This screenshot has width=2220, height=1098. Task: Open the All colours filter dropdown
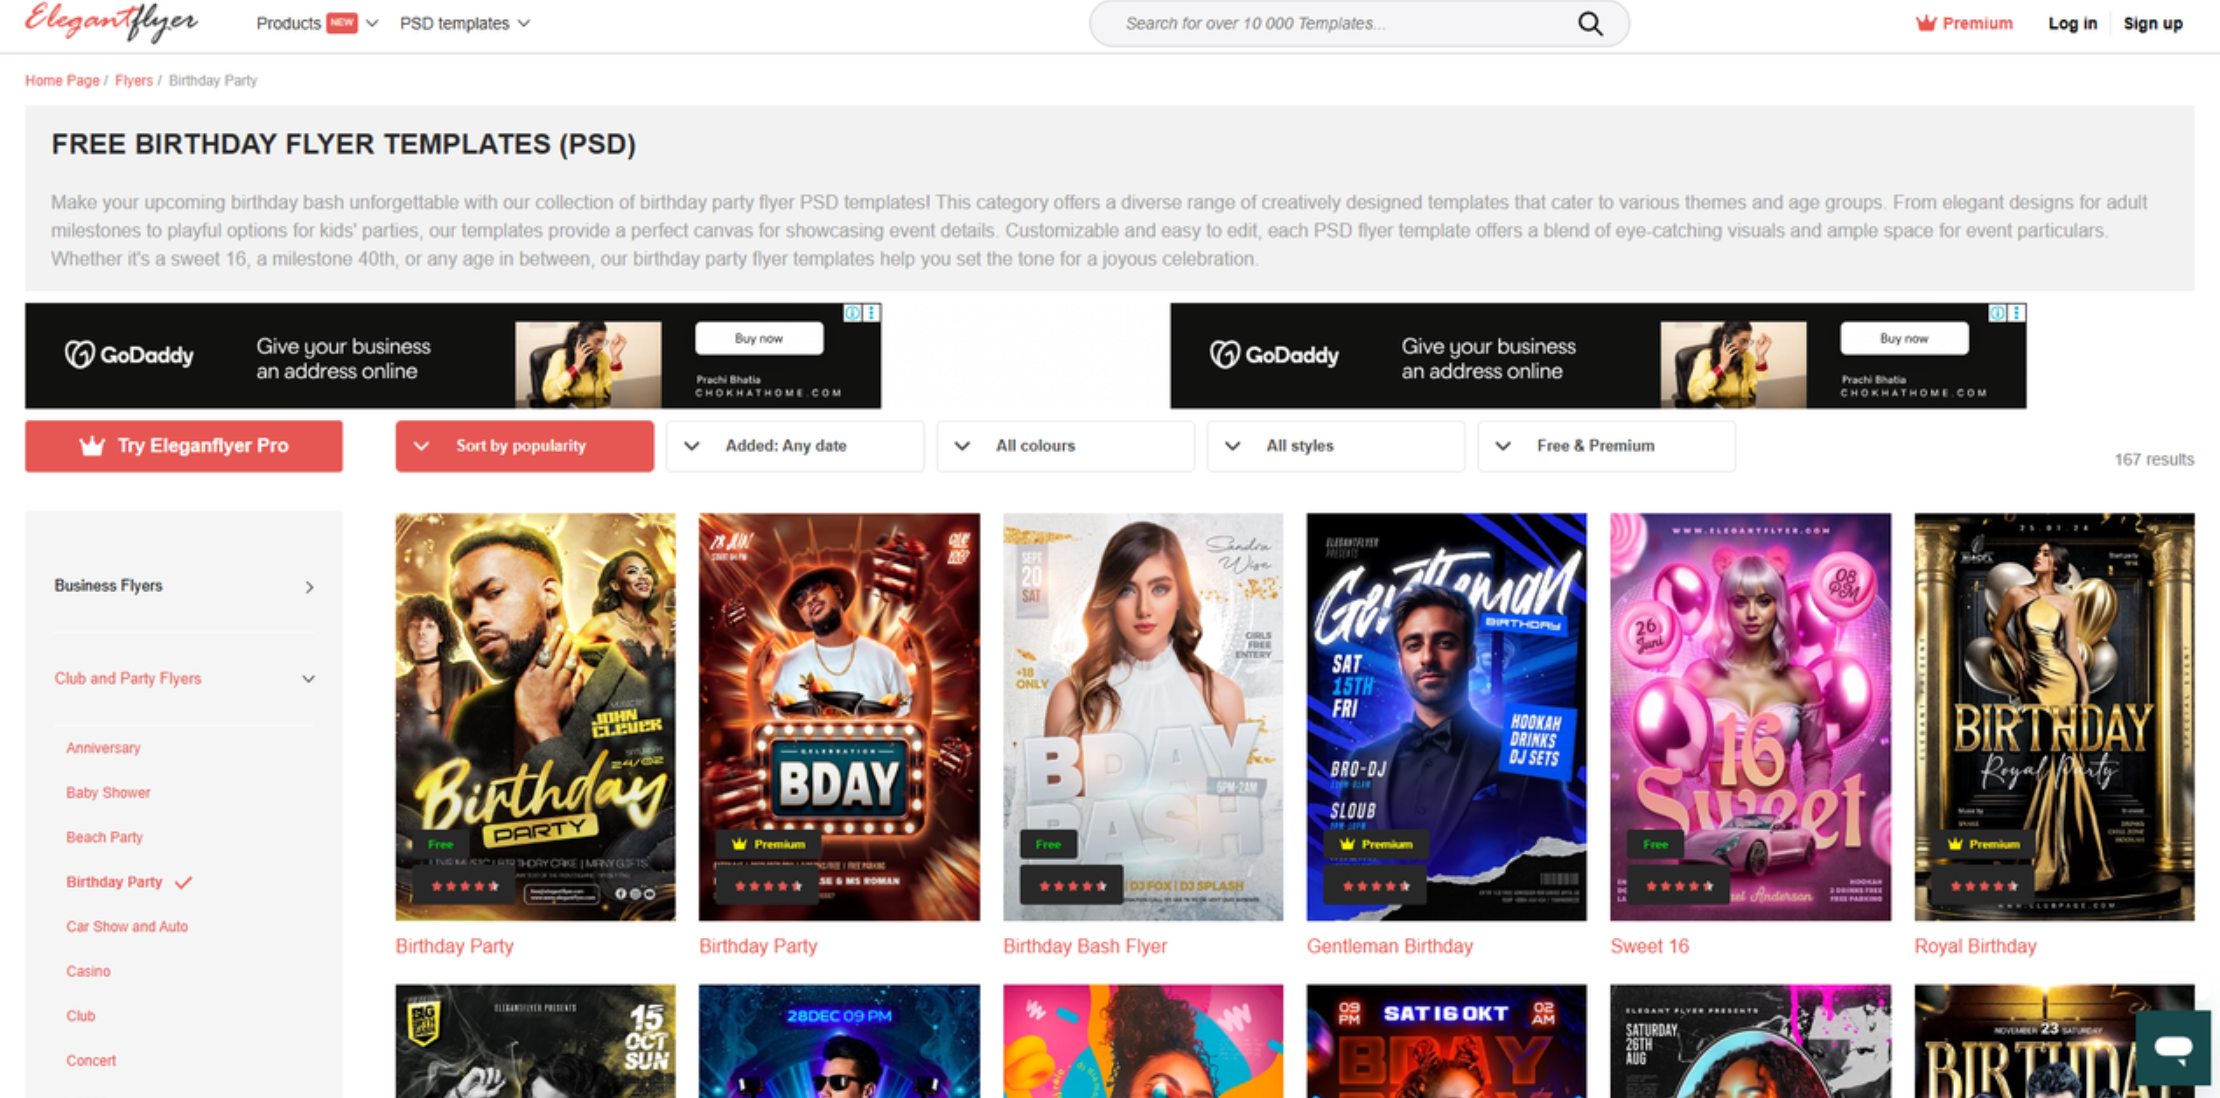pos(1065,446)
